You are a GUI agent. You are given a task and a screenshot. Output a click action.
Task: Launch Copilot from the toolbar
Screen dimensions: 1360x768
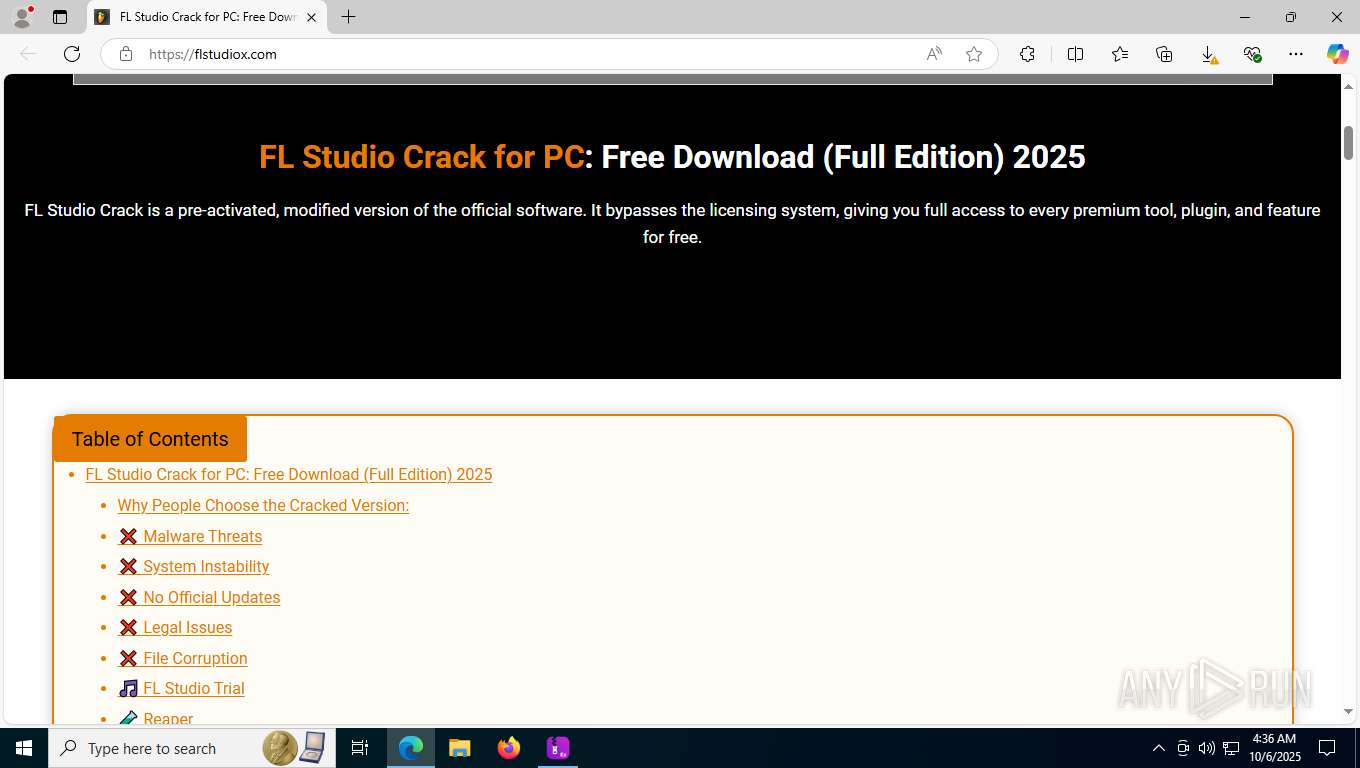(x=1337, y=54)
